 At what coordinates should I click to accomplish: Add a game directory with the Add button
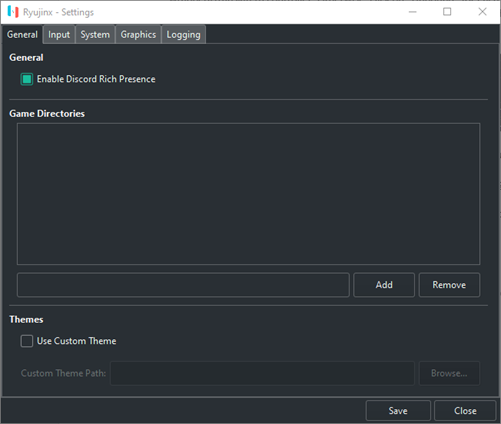pos(384,285)
